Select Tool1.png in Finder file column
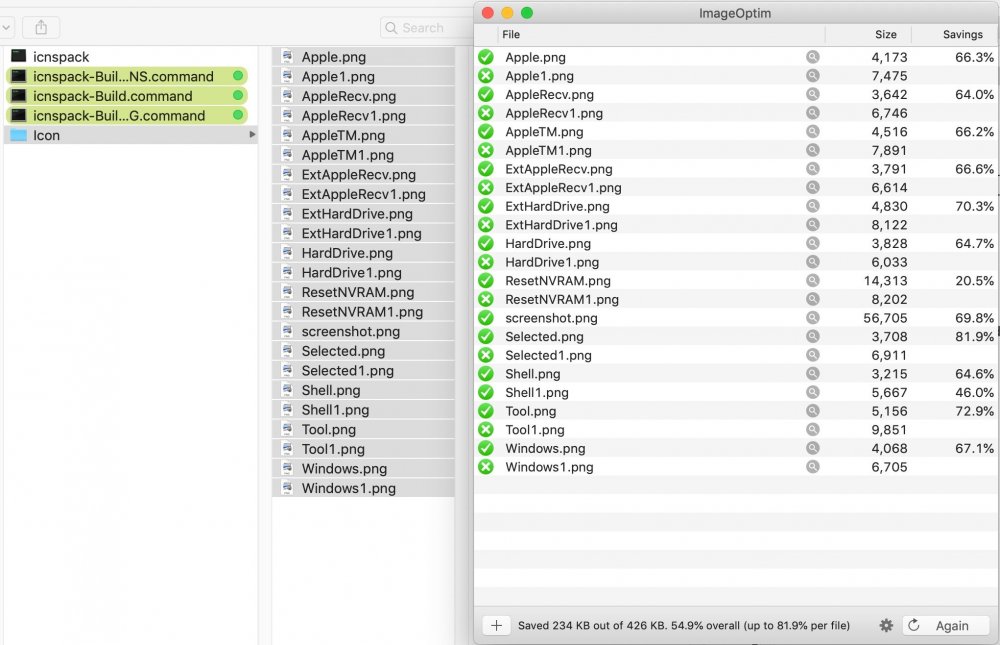 pos(364,449)
